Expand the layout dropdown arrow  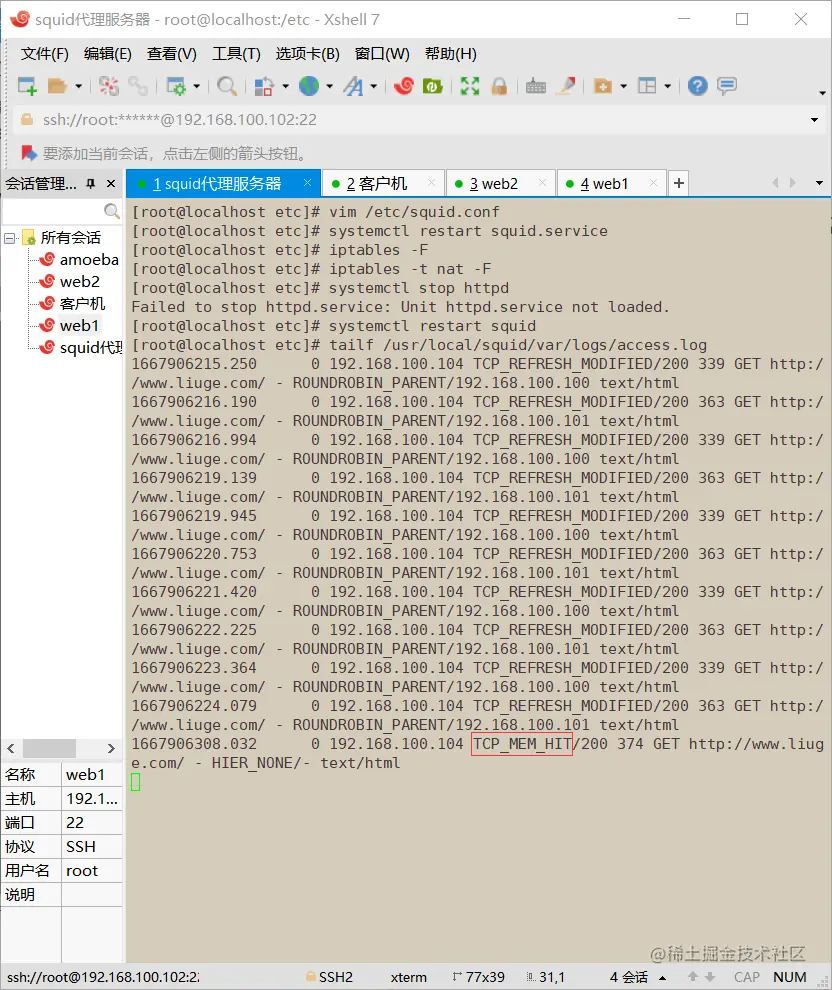pyautogui.click(x=667, y=86)
